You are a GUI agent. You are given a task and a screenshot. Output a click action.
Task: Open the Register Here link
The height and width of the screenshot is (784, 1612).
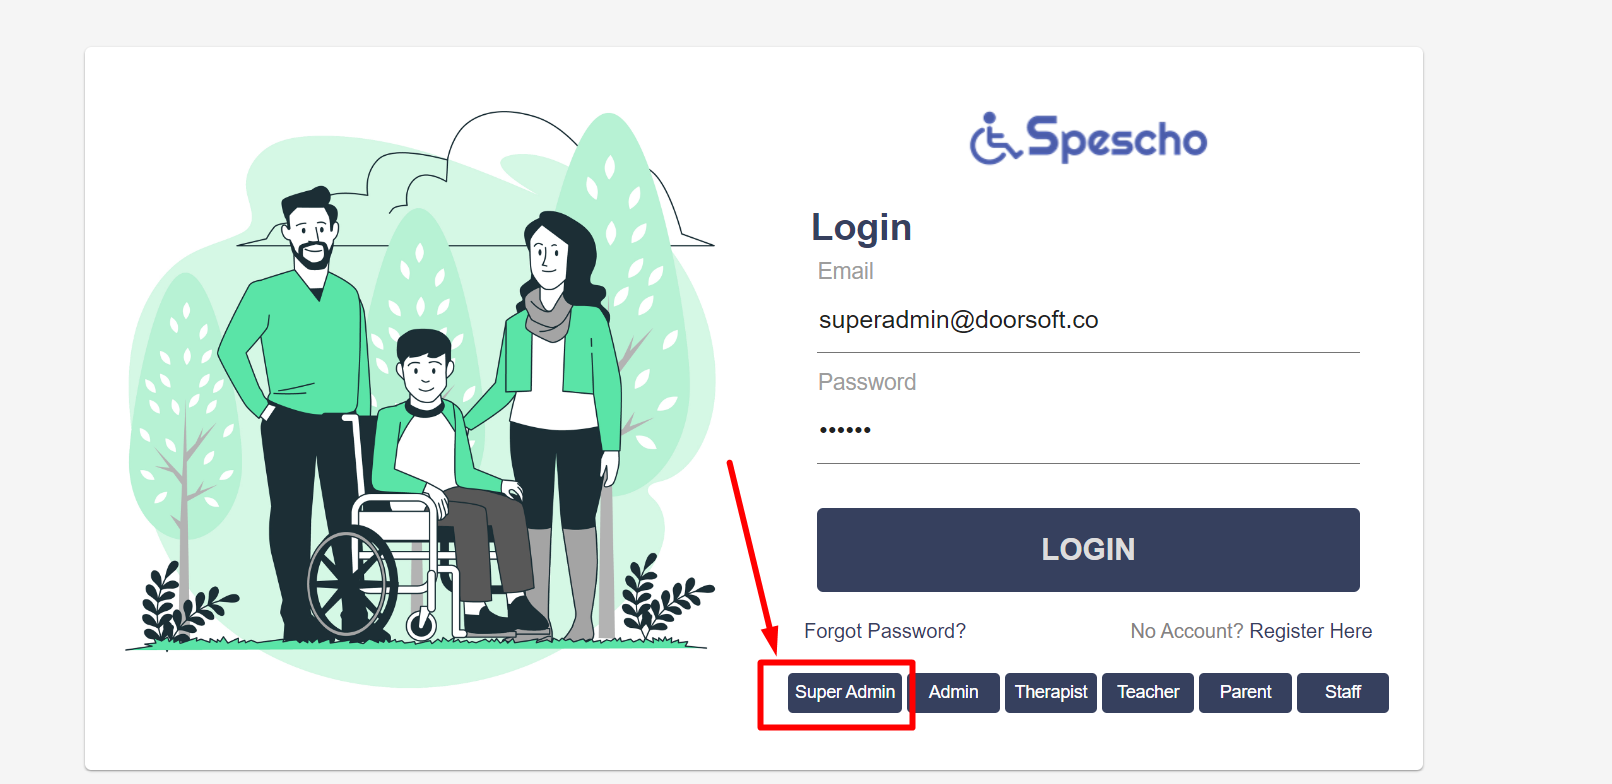click(1311, 631)
